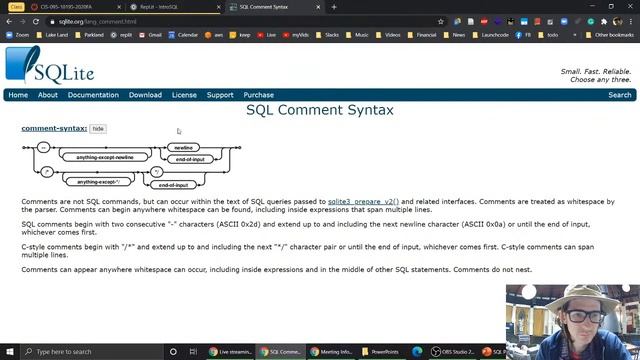Open the Support menu item

[x=220, y=95]
